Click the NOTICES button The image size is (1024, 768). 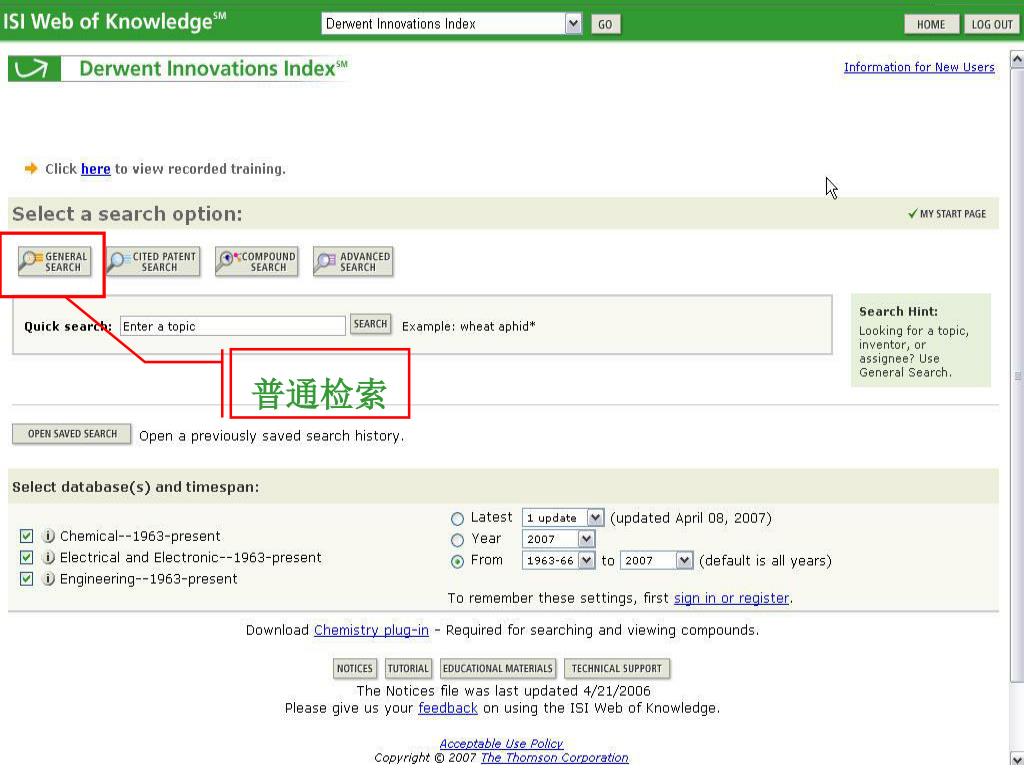tap(355, 669)
